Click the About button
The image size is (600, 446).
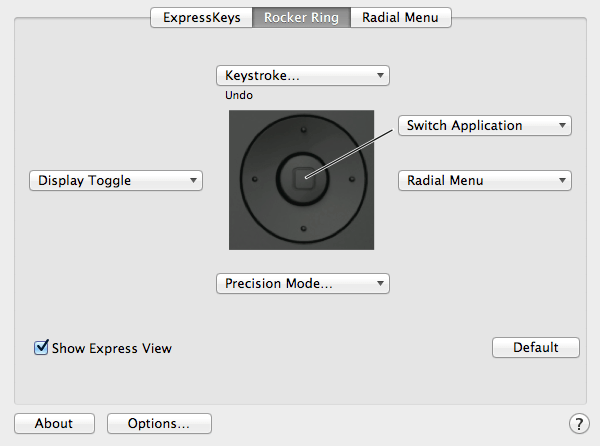(54, 423)
